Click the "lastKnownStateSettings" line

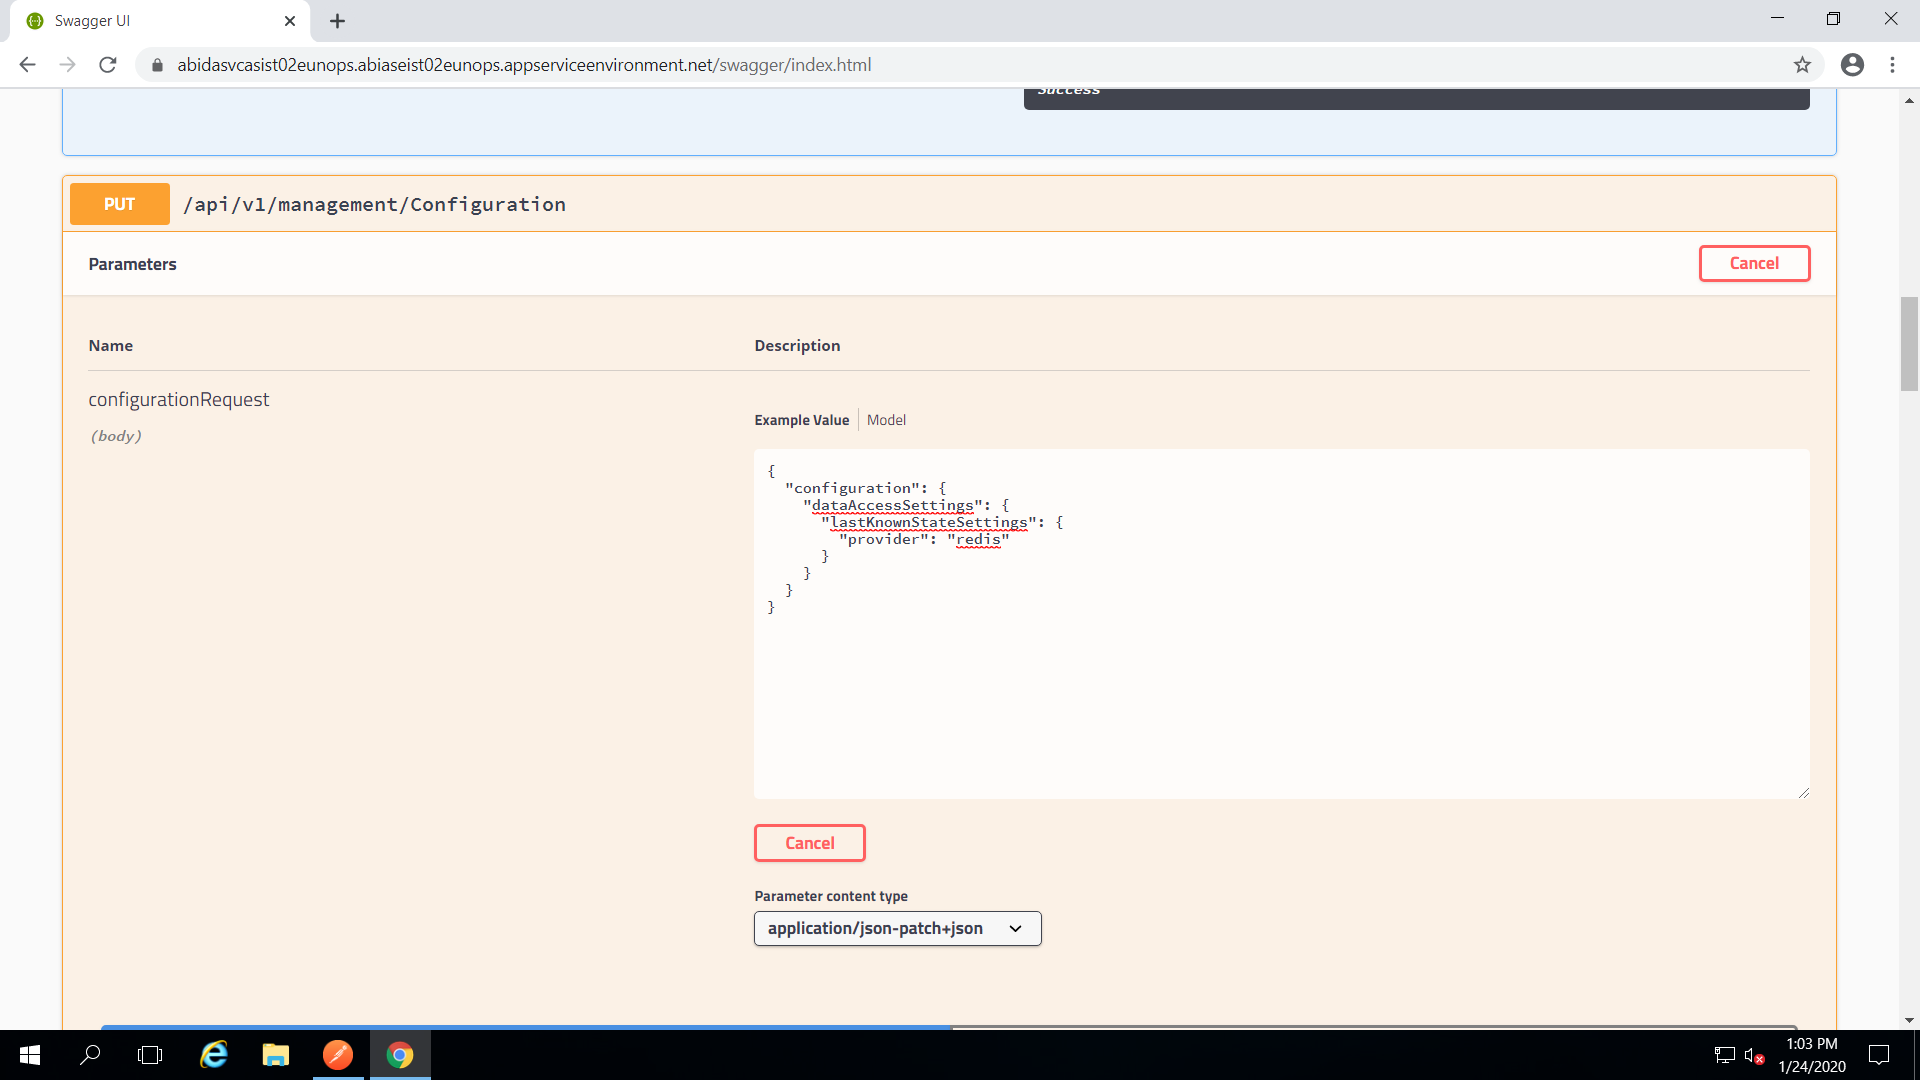coord(941,522)
